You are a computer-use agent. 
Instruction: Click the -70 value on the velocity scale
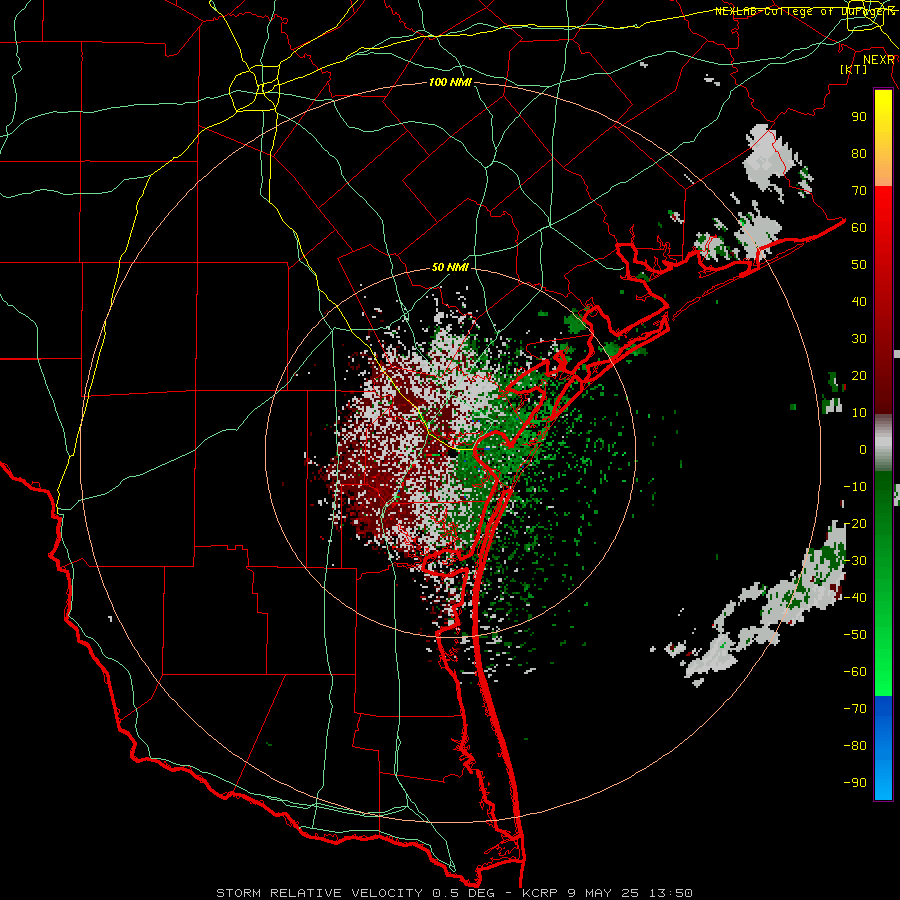[x=855, y=709]
